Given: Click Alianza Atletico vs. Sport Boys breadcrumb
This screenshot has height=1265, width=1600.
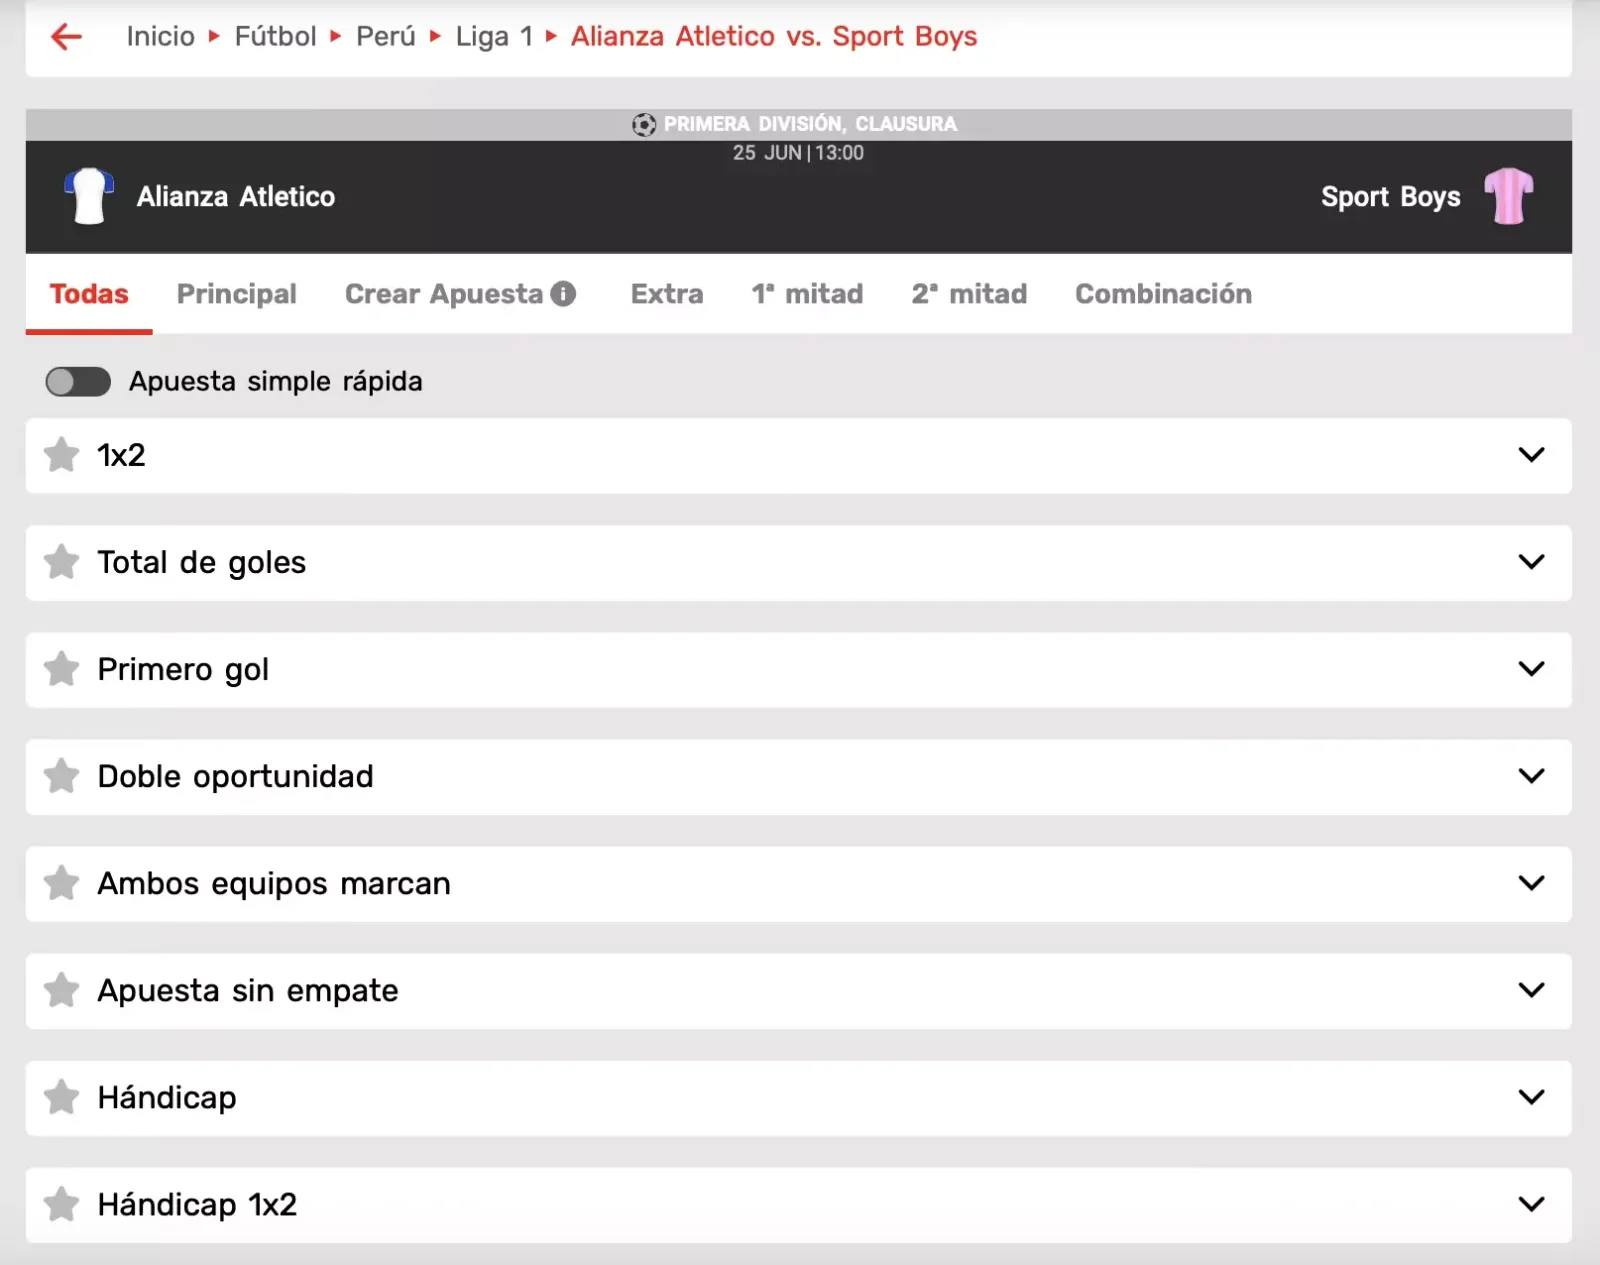Looking at the screenshot, I should coord(774,37).
